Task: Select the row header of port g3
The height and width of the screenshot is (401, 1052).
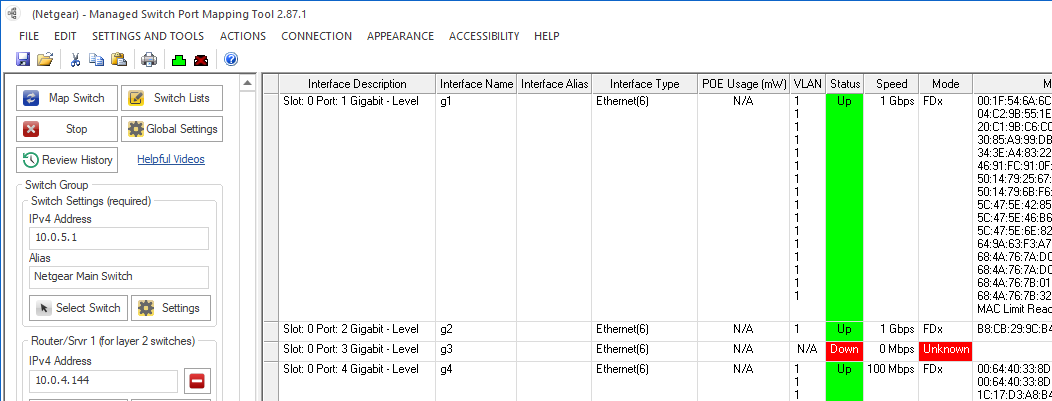Action: coord(271,351)
